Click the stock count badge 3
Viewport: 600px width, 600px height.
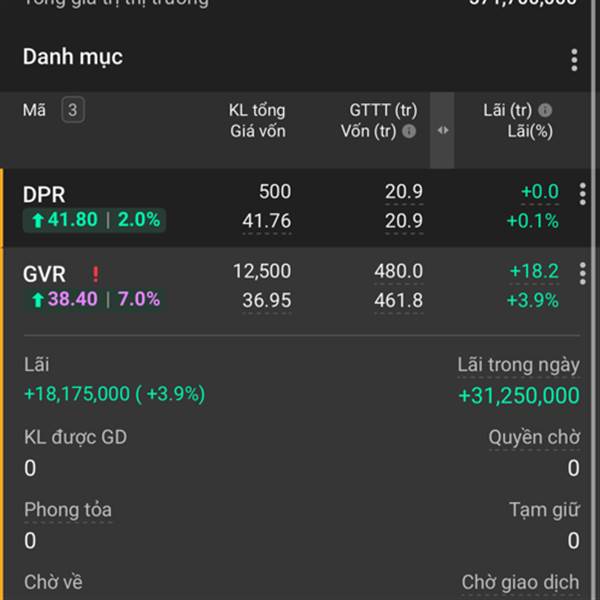point(72,110)
